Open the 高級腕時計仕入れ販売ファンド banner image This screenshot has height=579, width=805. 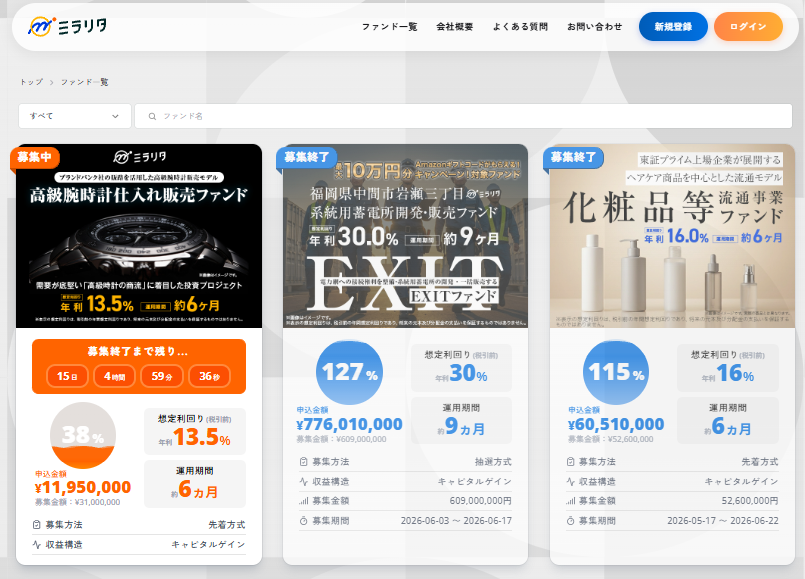pyautogui.click(x=139, y=236)
